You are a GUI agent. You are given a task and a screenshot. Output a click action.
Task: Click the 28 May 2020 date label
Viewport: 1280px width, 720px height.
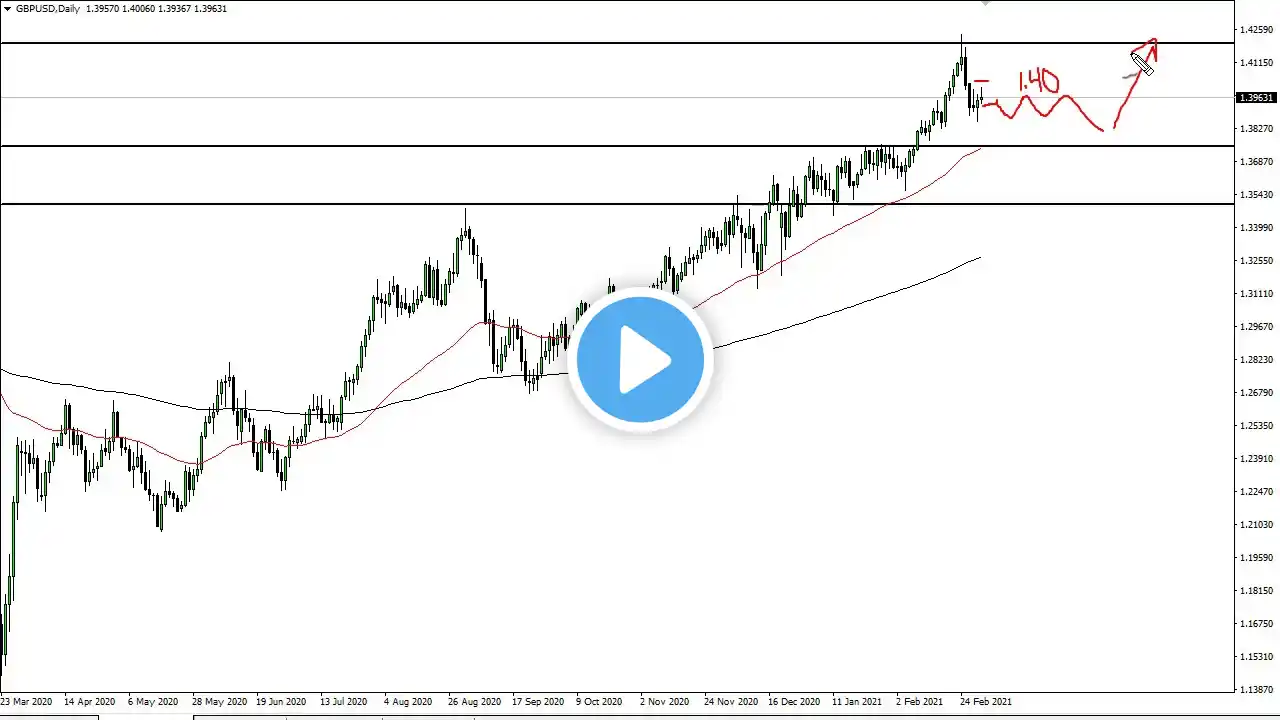tap(220, 702)
